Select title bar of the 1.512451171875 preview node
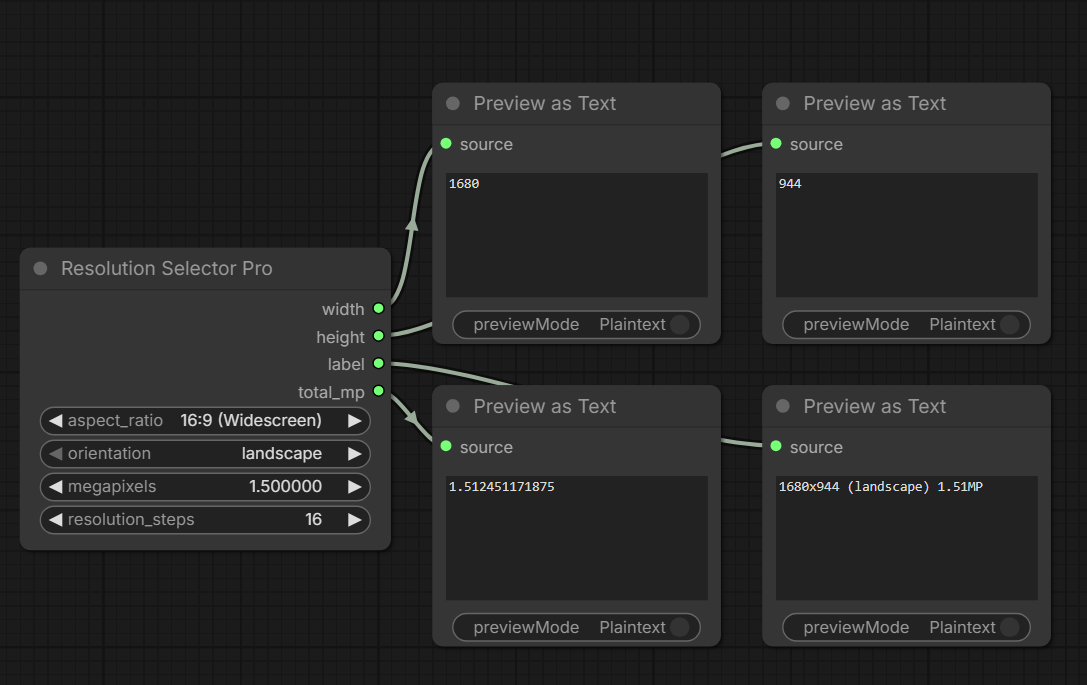Image resolution: width=1087 pixels, height=685 pixels. click(577, 407)
